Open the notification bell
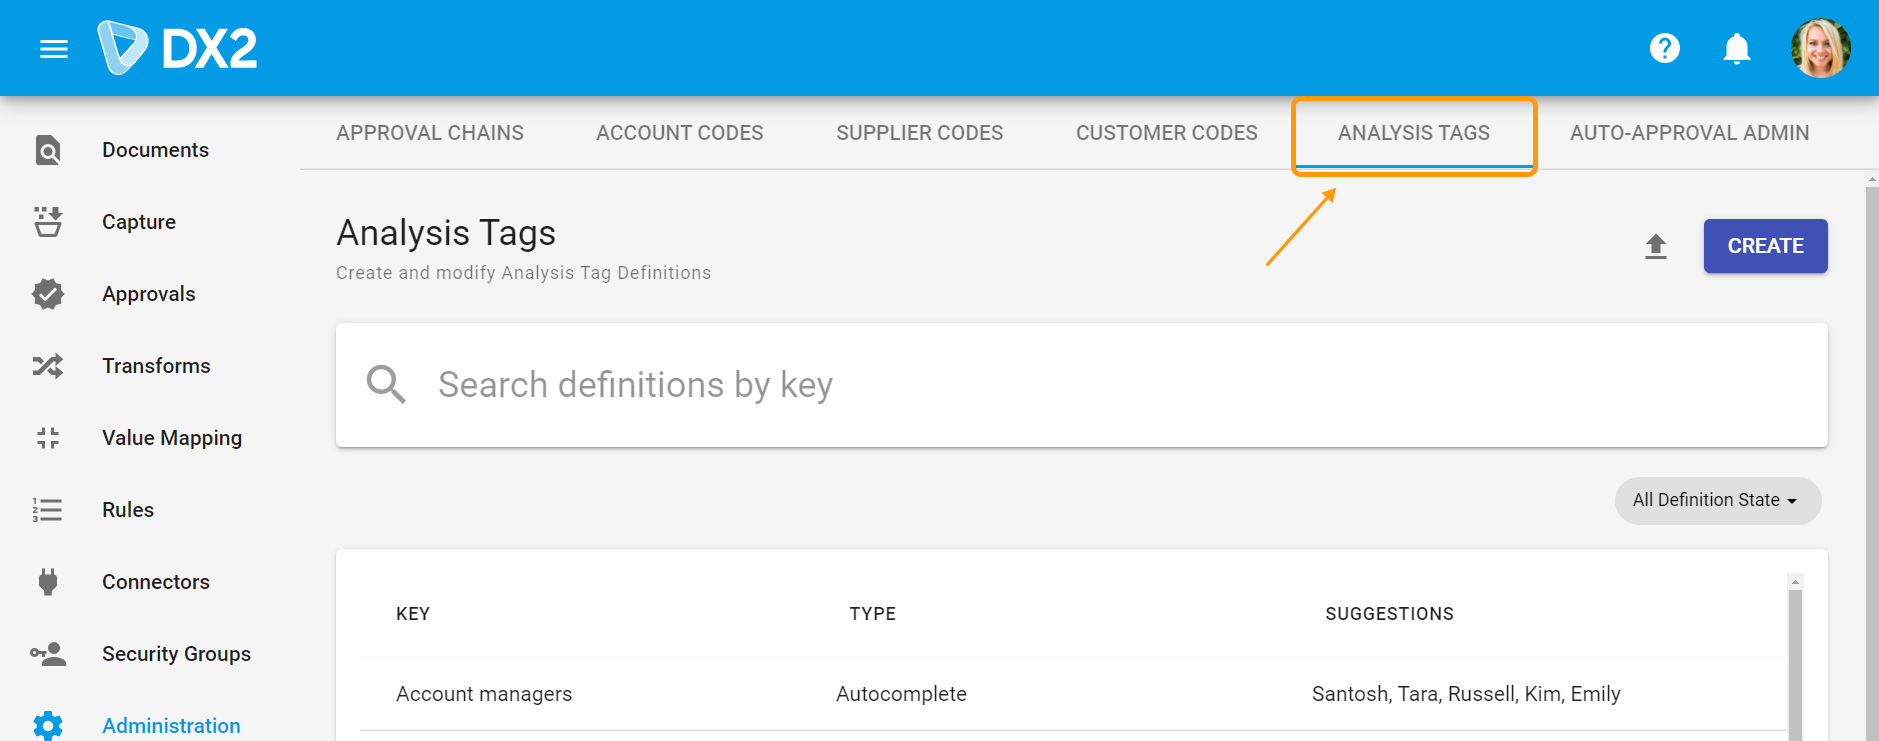 point(1737,47)
